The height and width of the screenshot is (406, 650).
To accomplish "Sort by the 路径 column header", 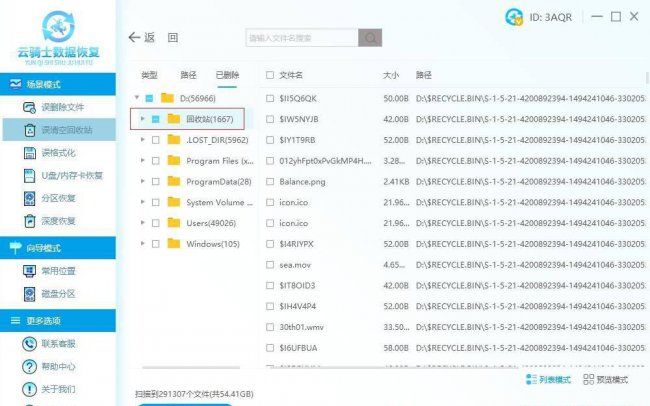I will tap(424, 75).
